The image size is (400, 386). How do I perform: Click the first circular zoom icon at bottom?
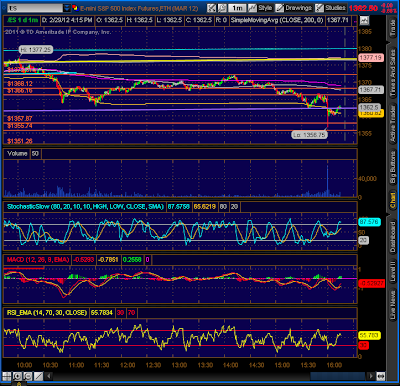(17, 377)
